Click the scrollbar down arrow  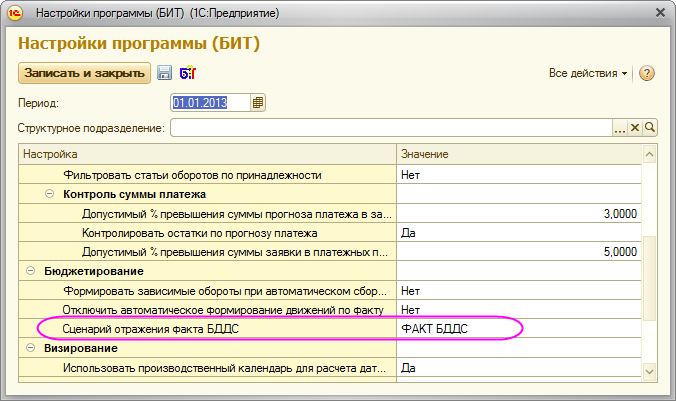[x=649, y=371]
